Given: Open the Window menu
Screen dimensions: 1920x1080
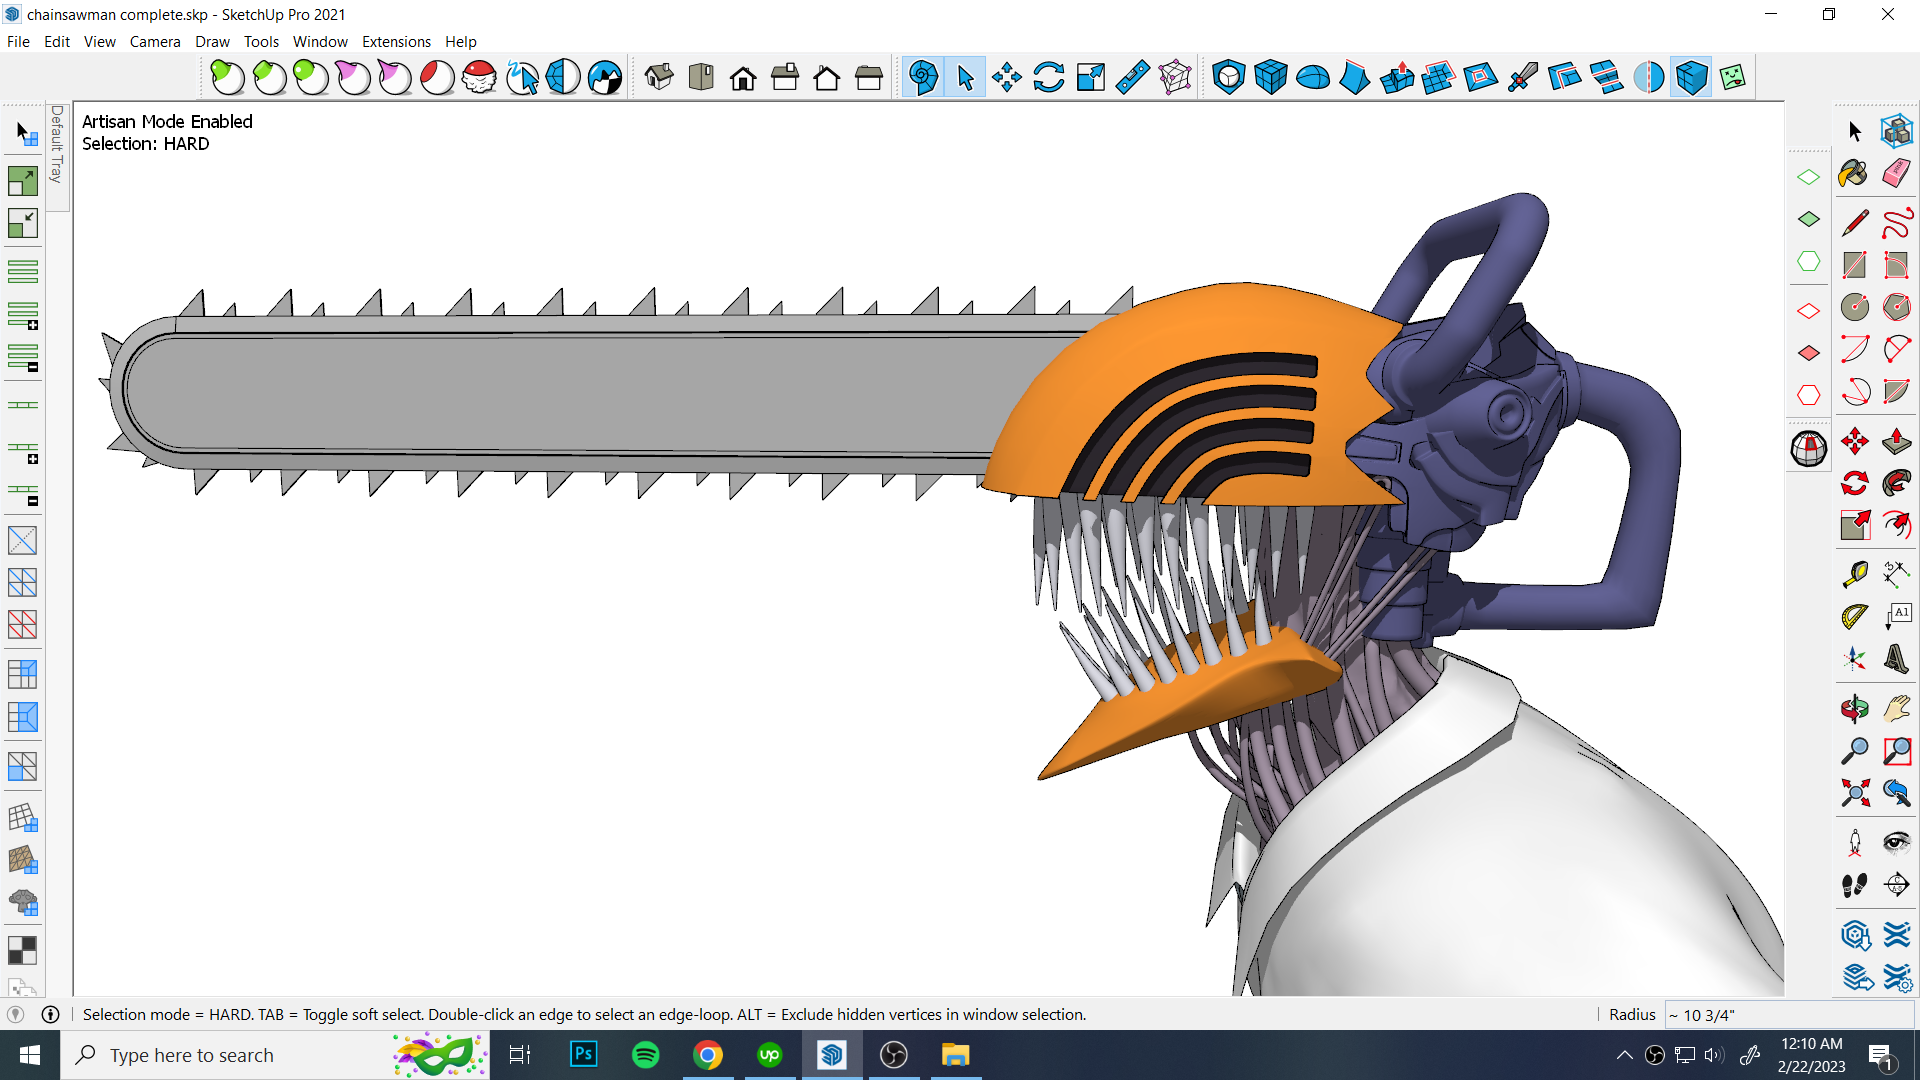Looking at the screenshot, I should (x=320, y=42).
